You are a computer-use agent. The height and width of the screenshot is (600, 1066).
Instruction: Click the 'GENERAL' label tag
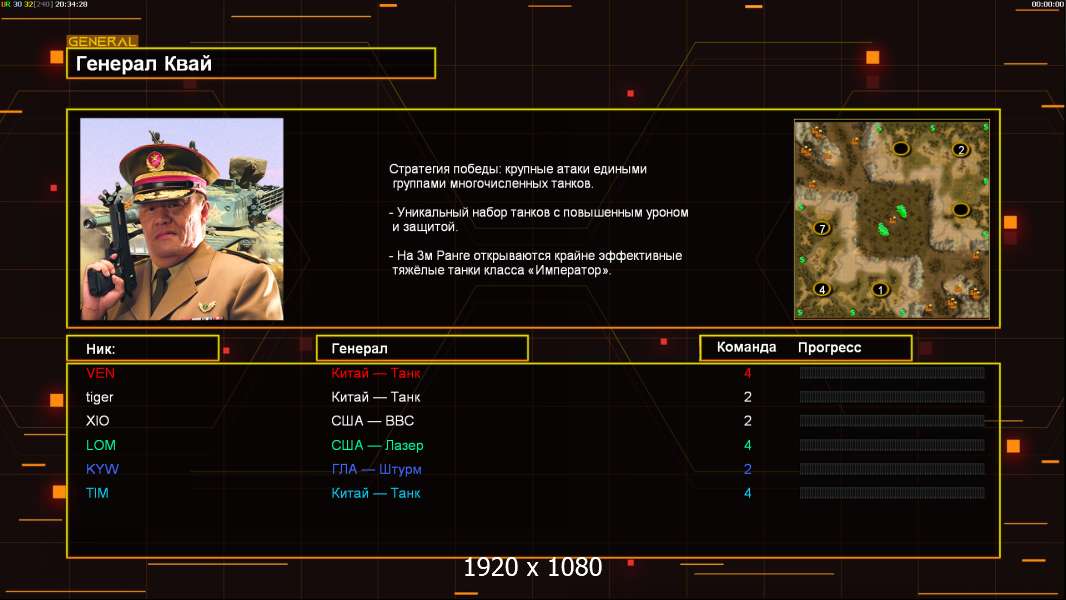tap(103, 41)
